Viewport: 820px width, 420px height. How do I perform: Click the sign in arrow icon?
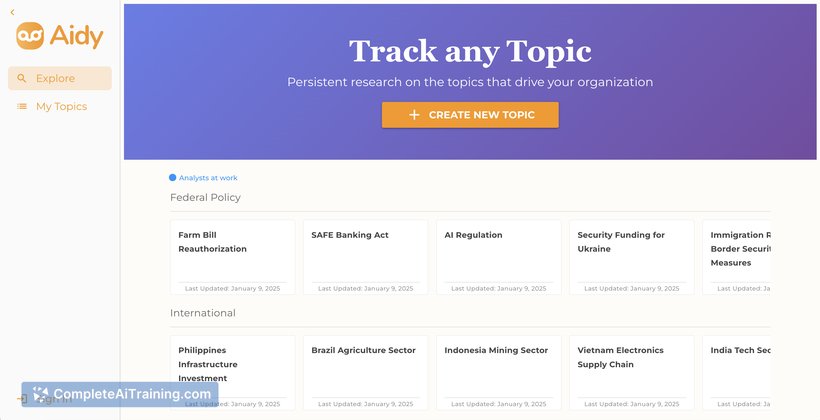click(22, 399)
